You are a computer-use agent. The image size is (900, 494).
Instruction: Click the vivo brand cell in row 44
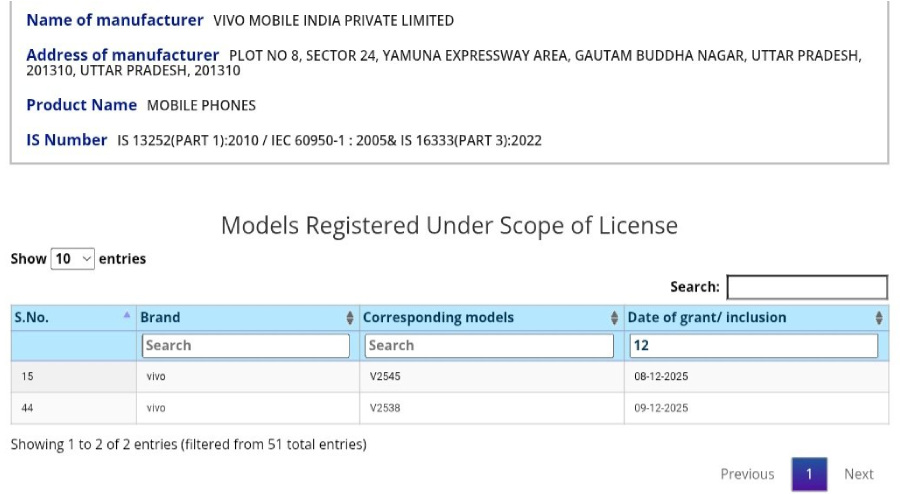(156, 408)
